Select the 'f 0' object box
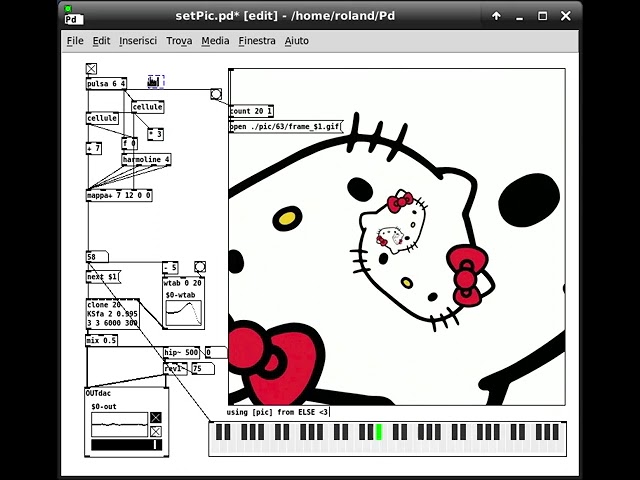 [x=129, y=144]
